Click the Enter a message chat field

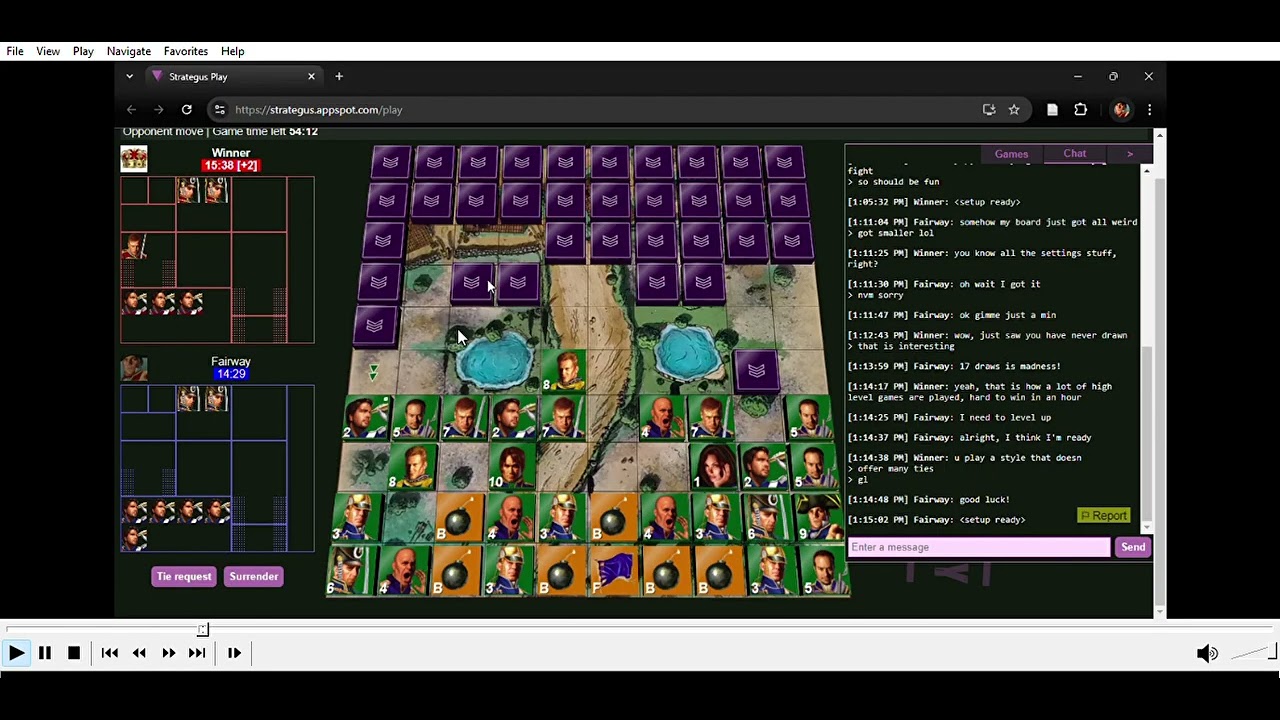point(979,547)
